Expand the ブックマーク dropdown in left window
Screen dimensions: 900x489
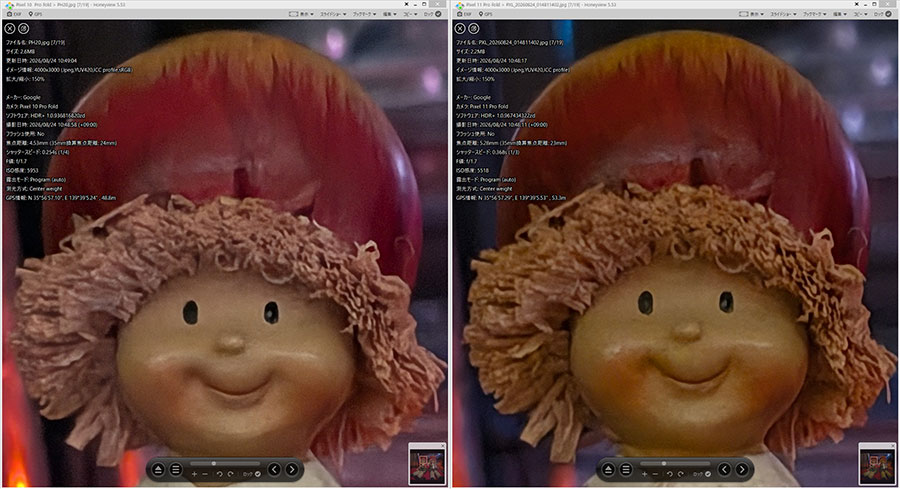coord(364,14)
